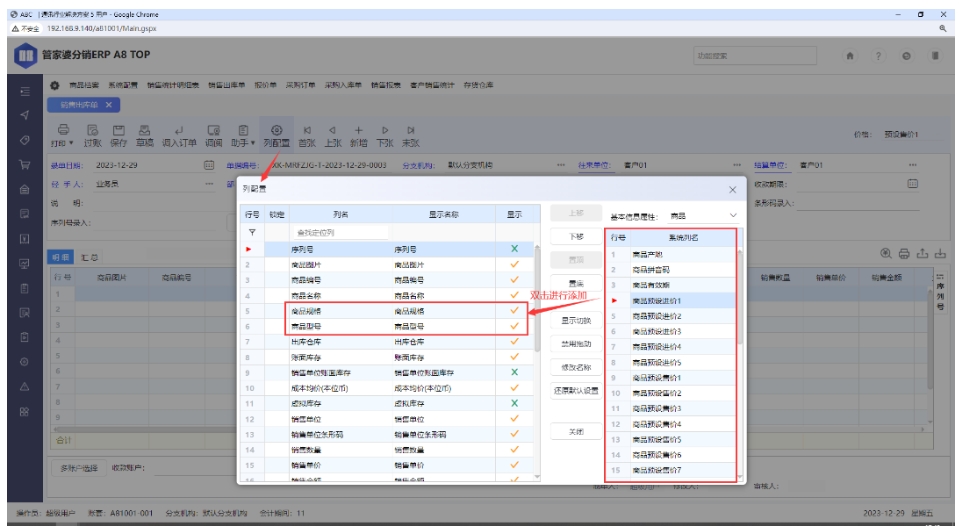Click the 打印 printer toolbar icon
Screen dimensions: 959x530
coord(63,130)
